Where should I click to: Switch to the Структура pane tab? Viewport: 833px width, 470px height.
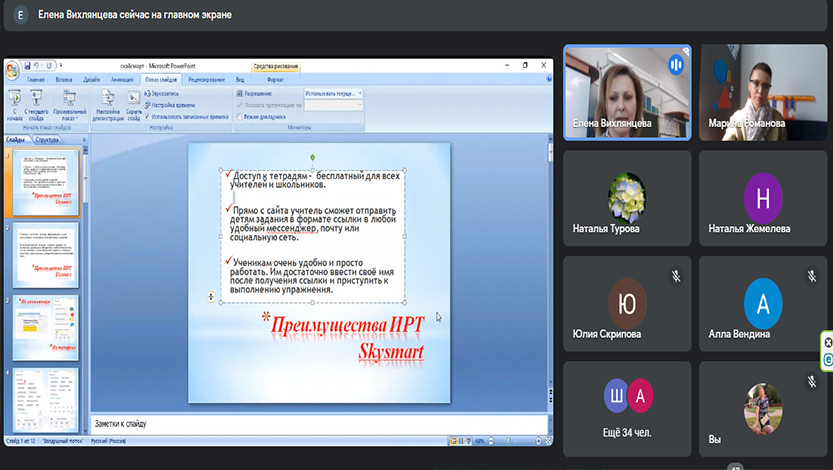click(47, 140)
